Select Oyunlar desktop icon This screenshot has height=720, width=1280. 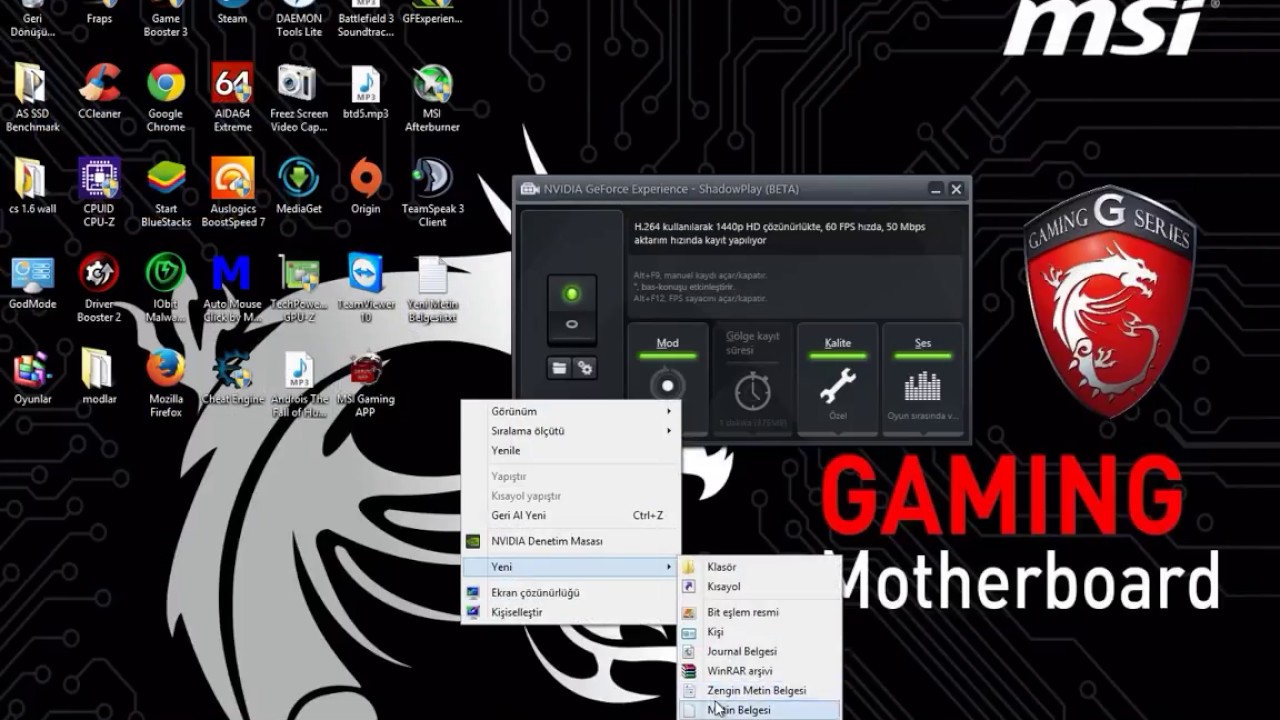point(32,377)
